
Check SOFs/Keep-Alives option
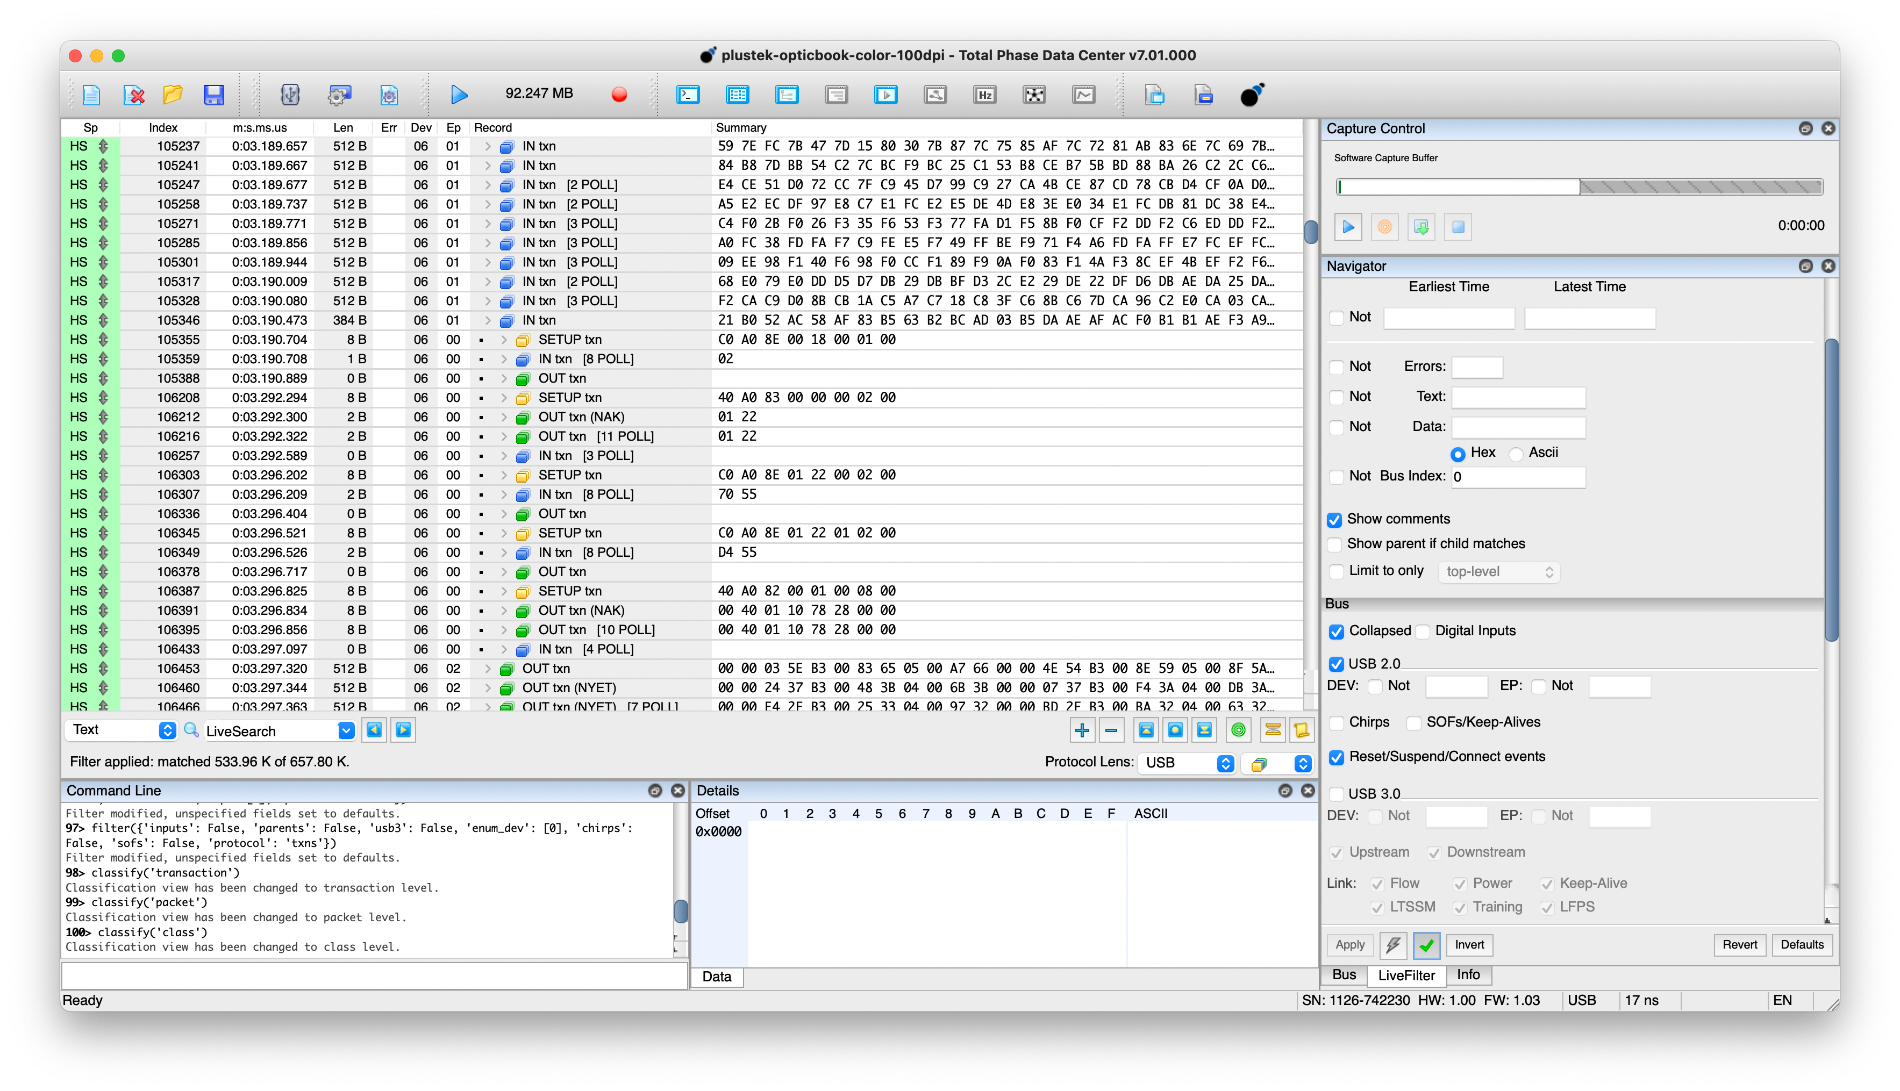point(1414,723)
